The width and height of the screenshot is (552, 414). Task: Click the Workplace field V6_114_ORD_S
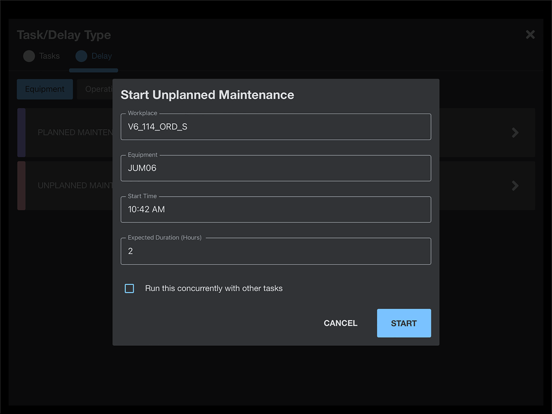276,127
